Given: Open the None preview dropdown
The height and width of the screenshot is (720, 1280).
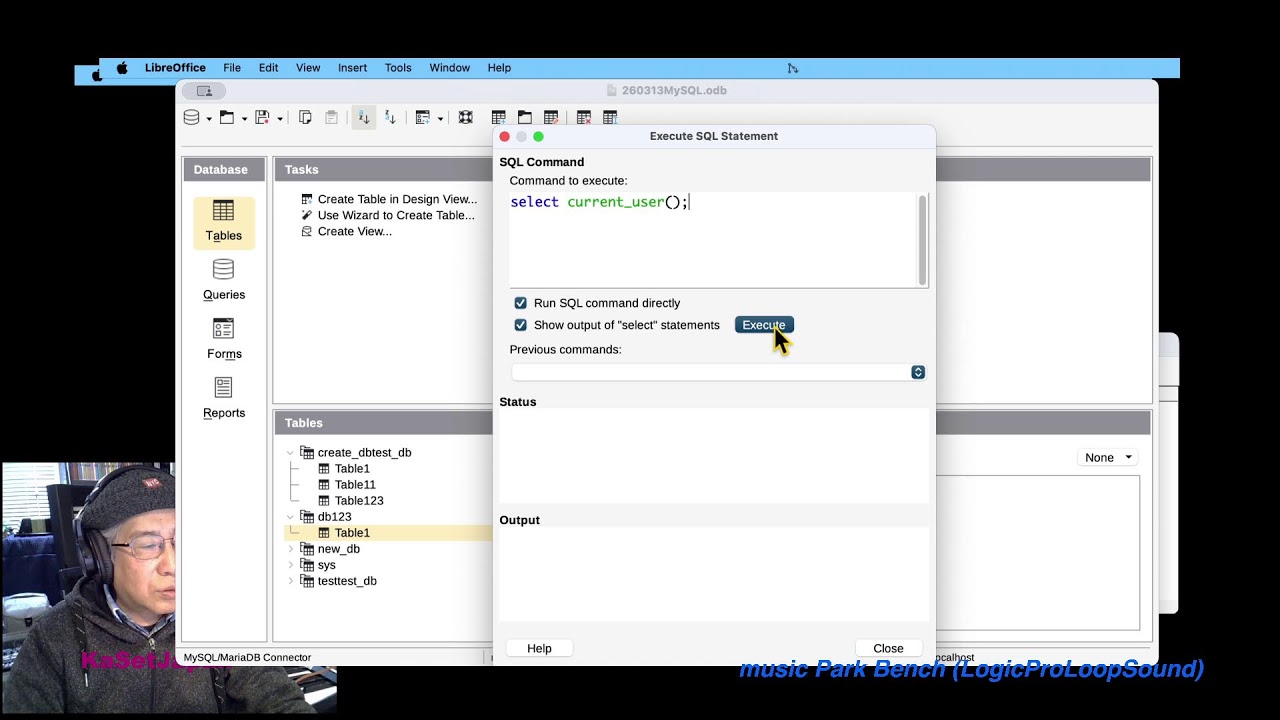Looking at the screenshot, I should point(1109,457).
